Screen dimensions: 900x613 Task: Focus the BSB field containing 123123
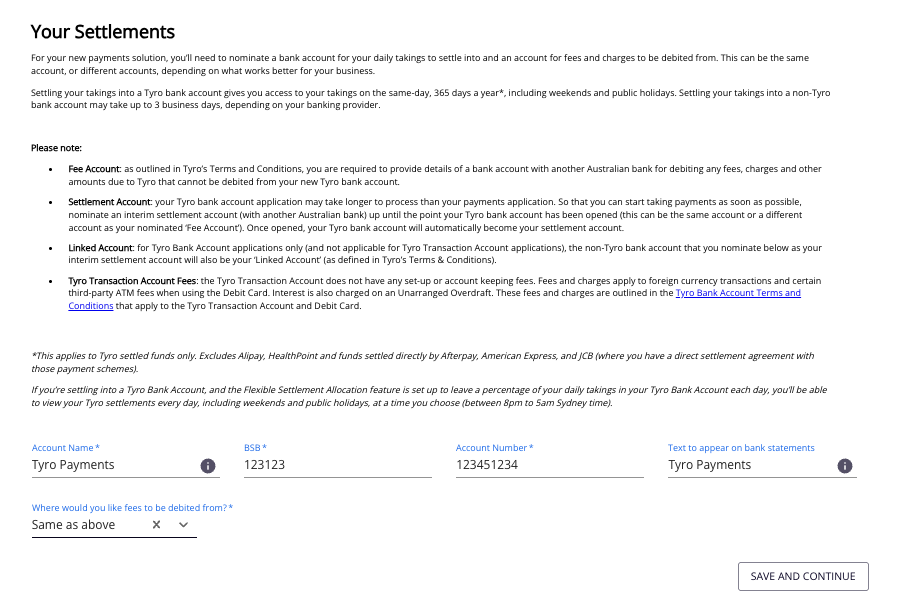point(337,465)
